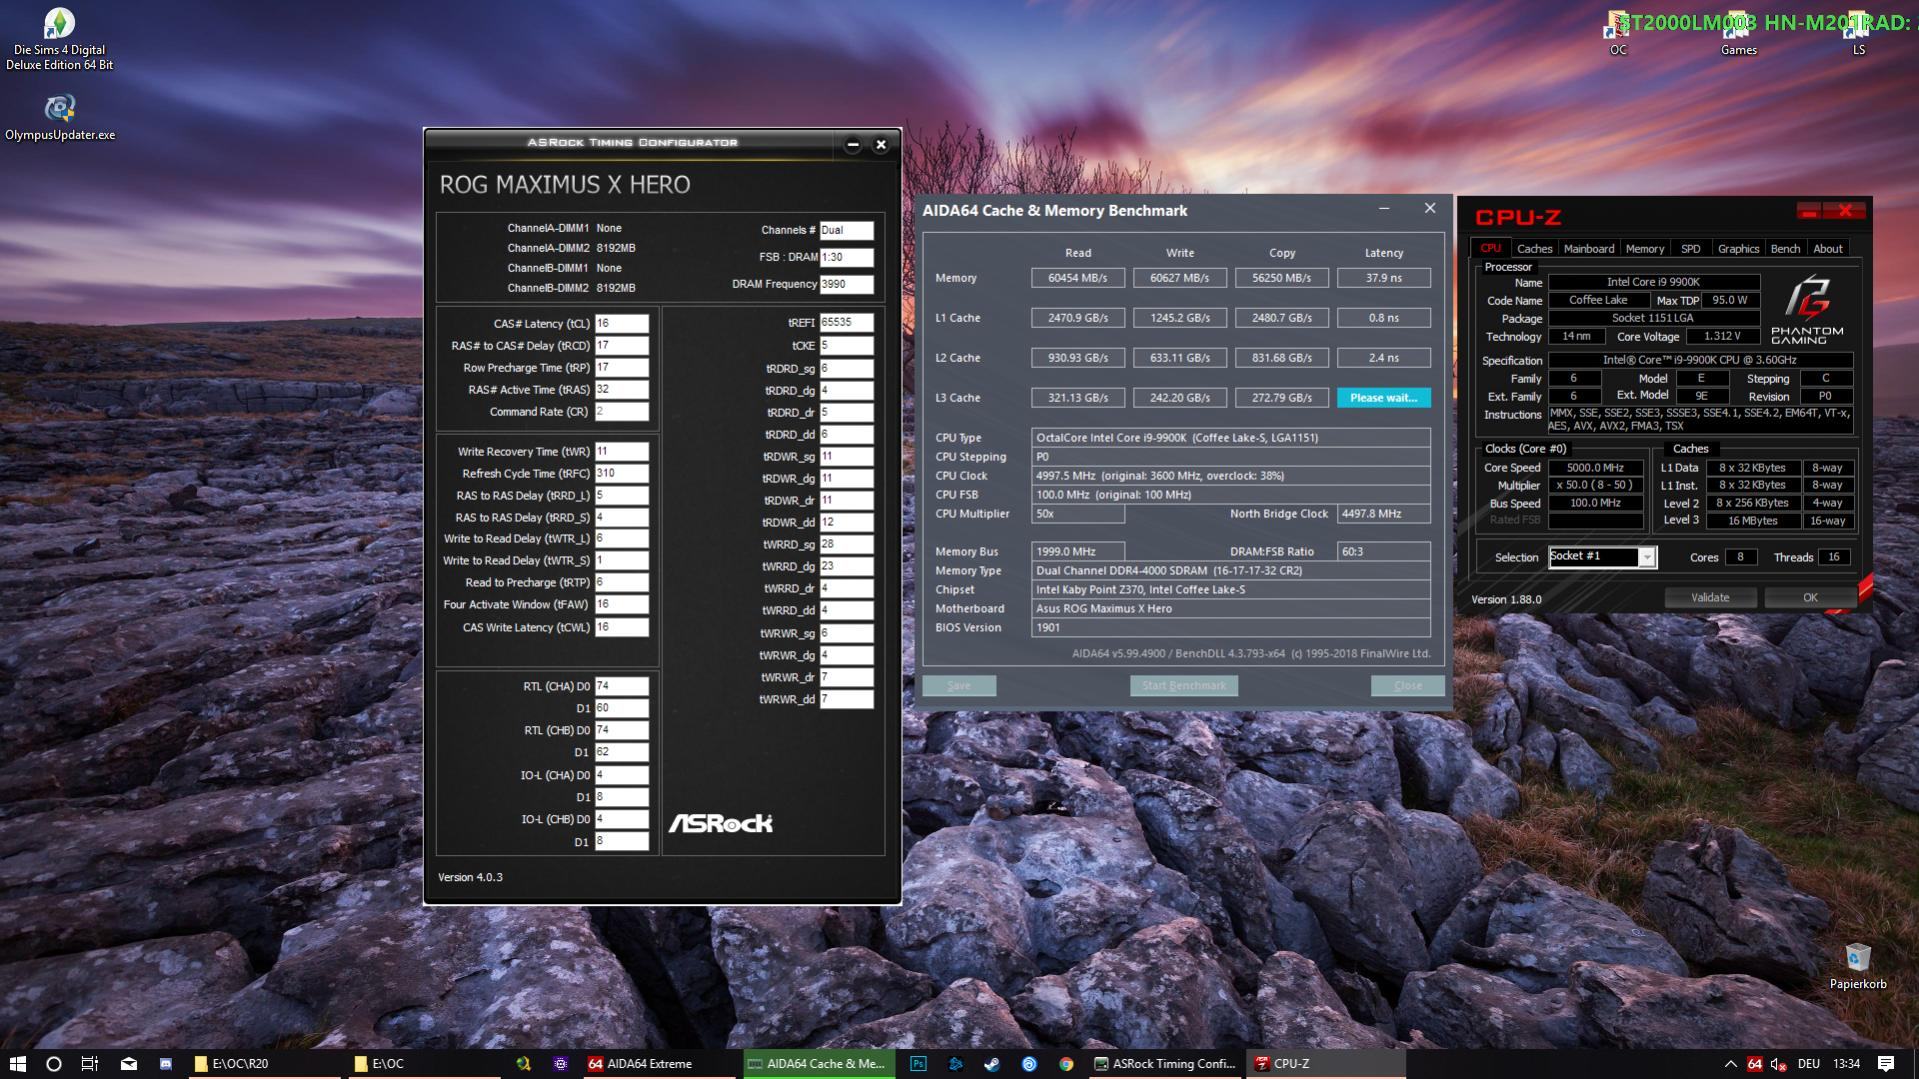
Task: Open the DEU input language indicator
Action: pyautogui.click(x=1808, y=1064)
